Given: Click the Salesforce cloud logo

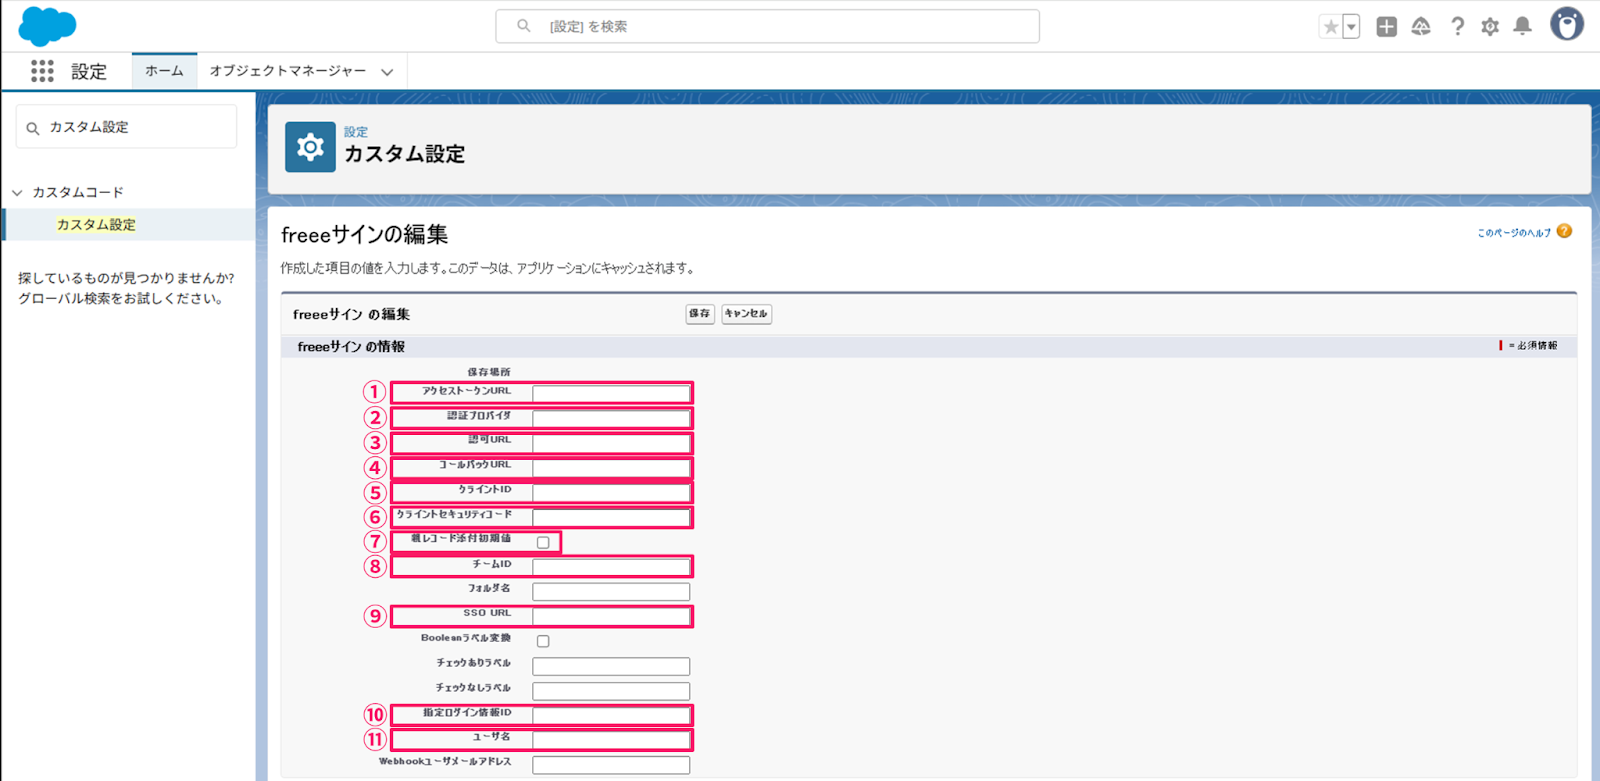Looking at the screenshot, I should point(47,26).
